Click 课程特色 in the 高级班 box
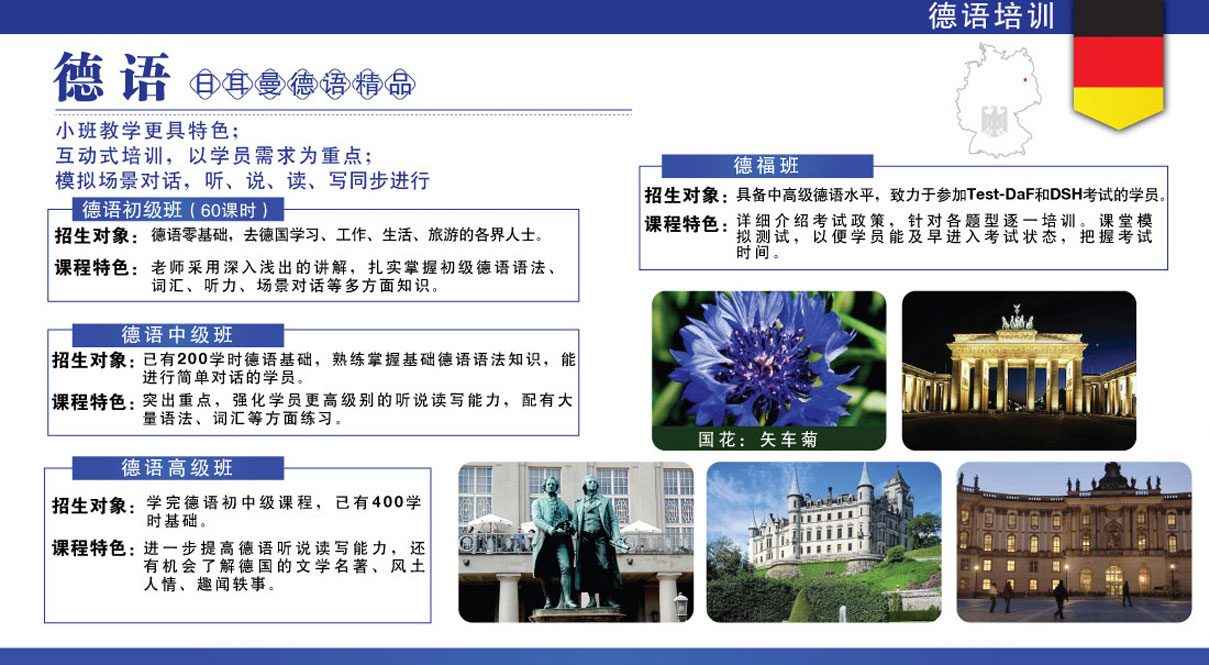Viewport: 1209px width, 665px height. 93,548
